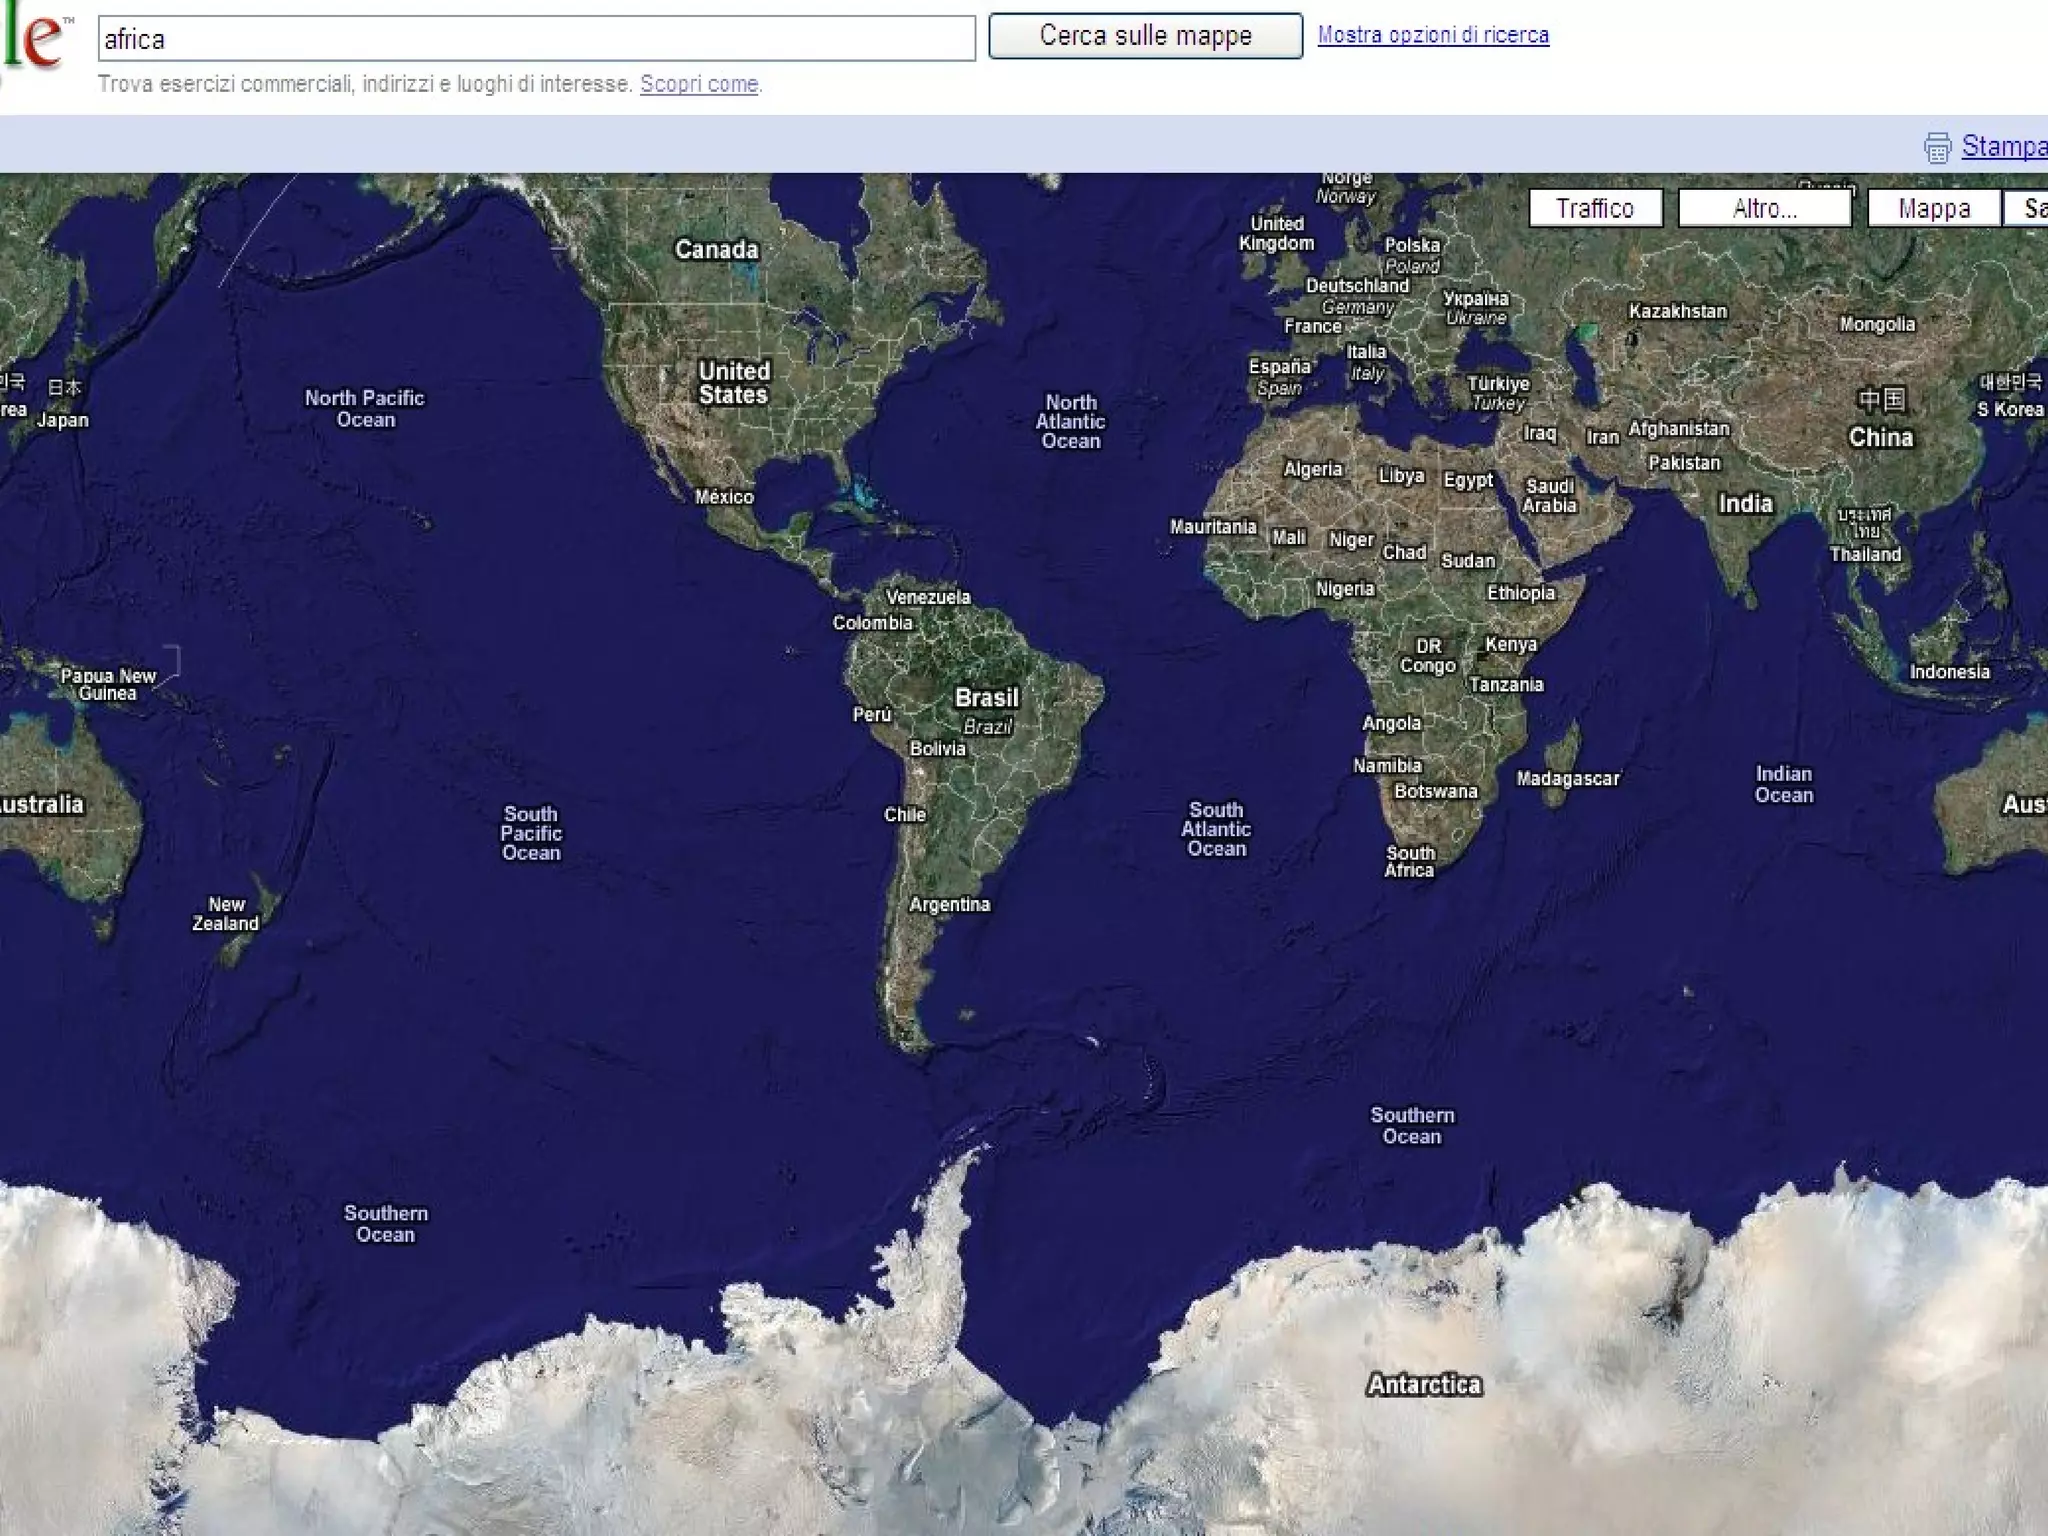Image resolution: width=2048 pixels, height=1536 pixels.
Task: Click the Brasil label on map
Action: click(986, 698)
